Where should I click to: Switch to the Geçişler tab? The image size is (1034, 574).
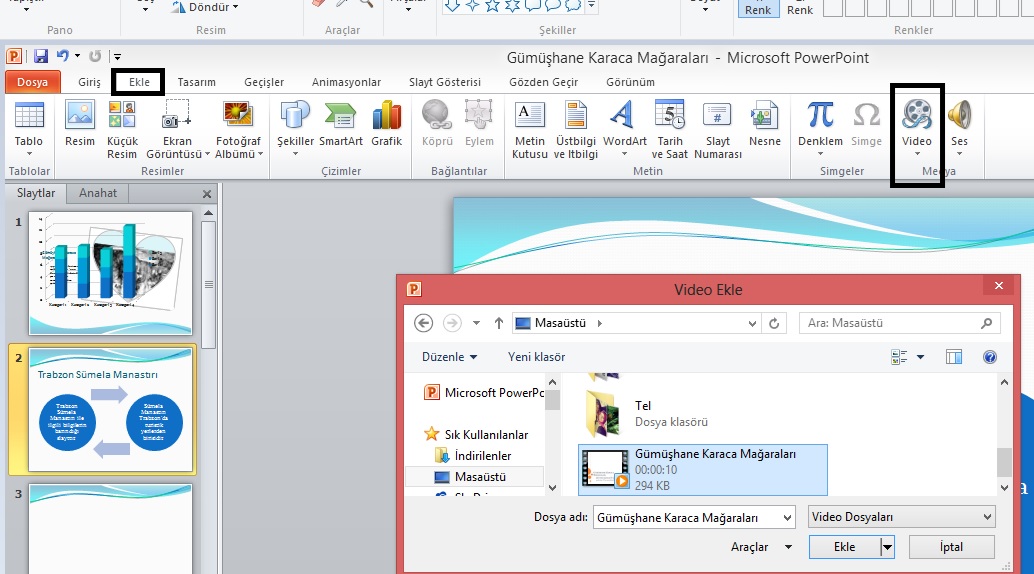point(264,82)
